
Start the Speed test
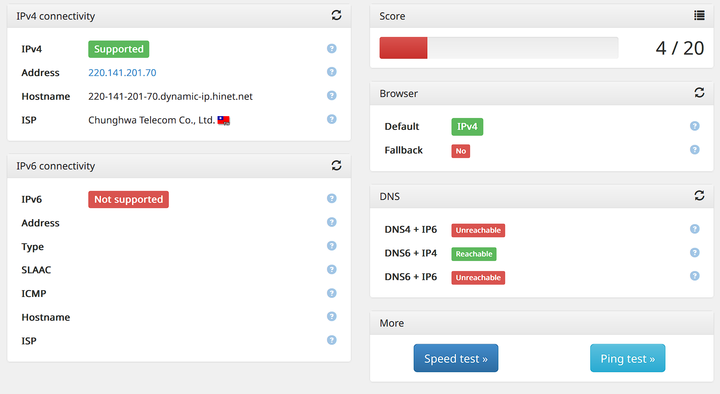click(x=456, y=358)
